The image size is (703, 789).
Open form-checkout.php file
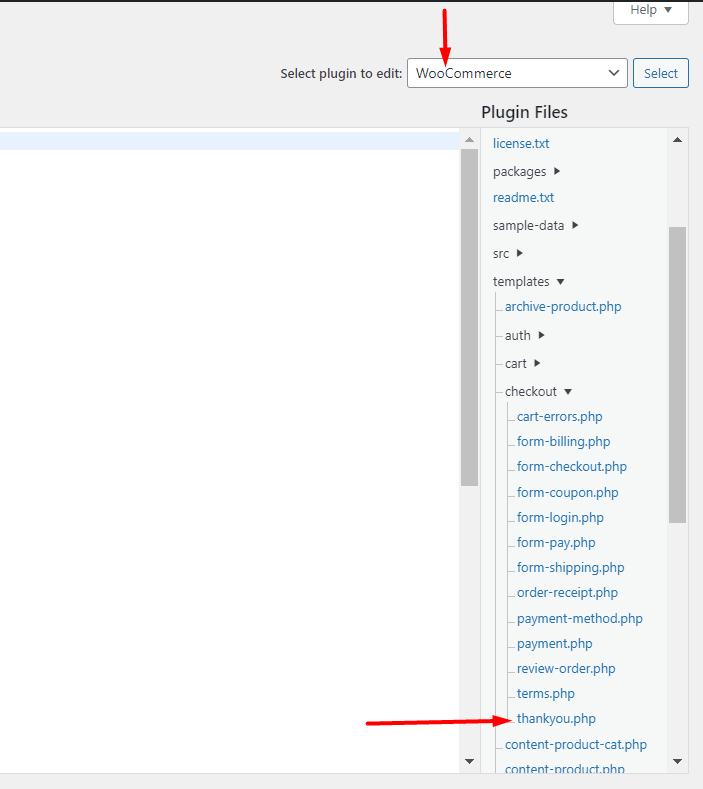click(572, 467)
